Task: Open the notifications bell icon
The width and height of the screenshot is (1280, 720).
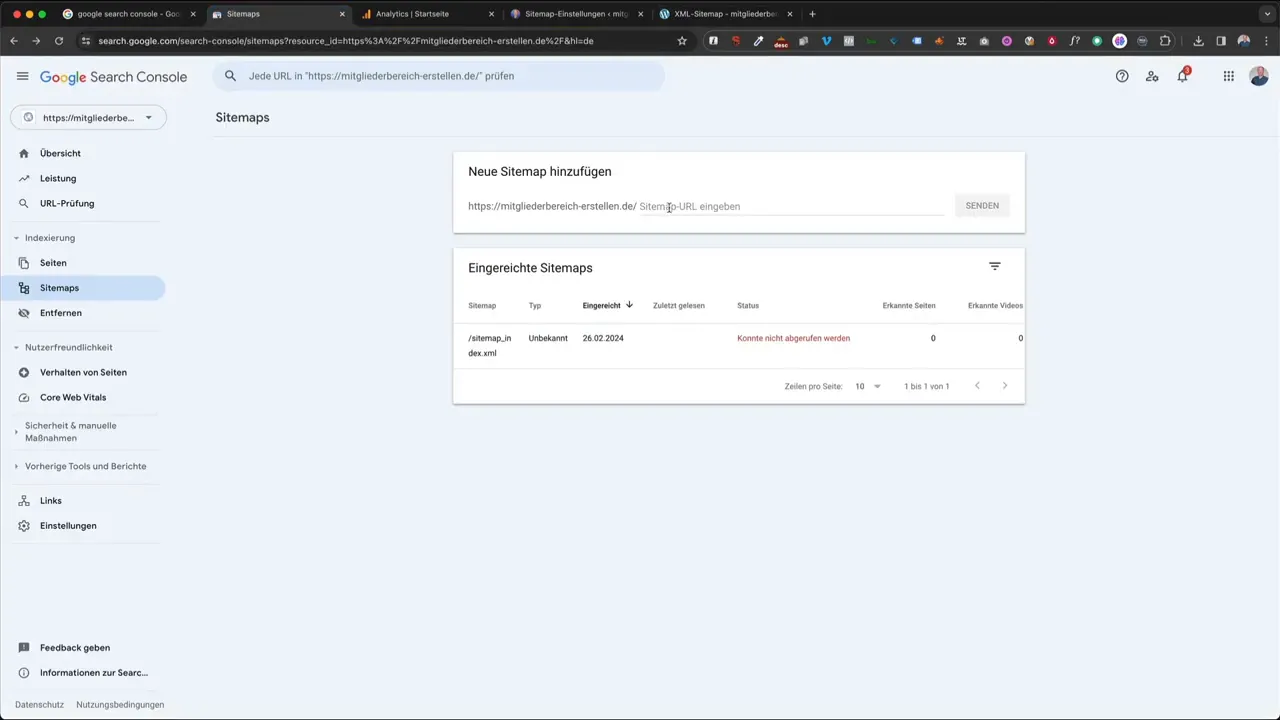Action: pyautogui.click(x=1182, y=76)
